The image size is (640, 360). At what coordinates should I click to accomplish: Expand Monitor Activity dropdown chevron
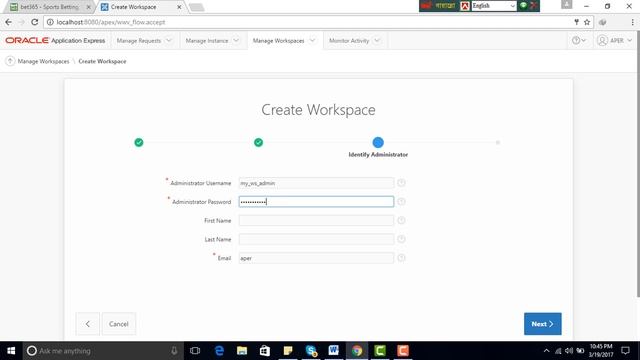[x=377, y=40]
